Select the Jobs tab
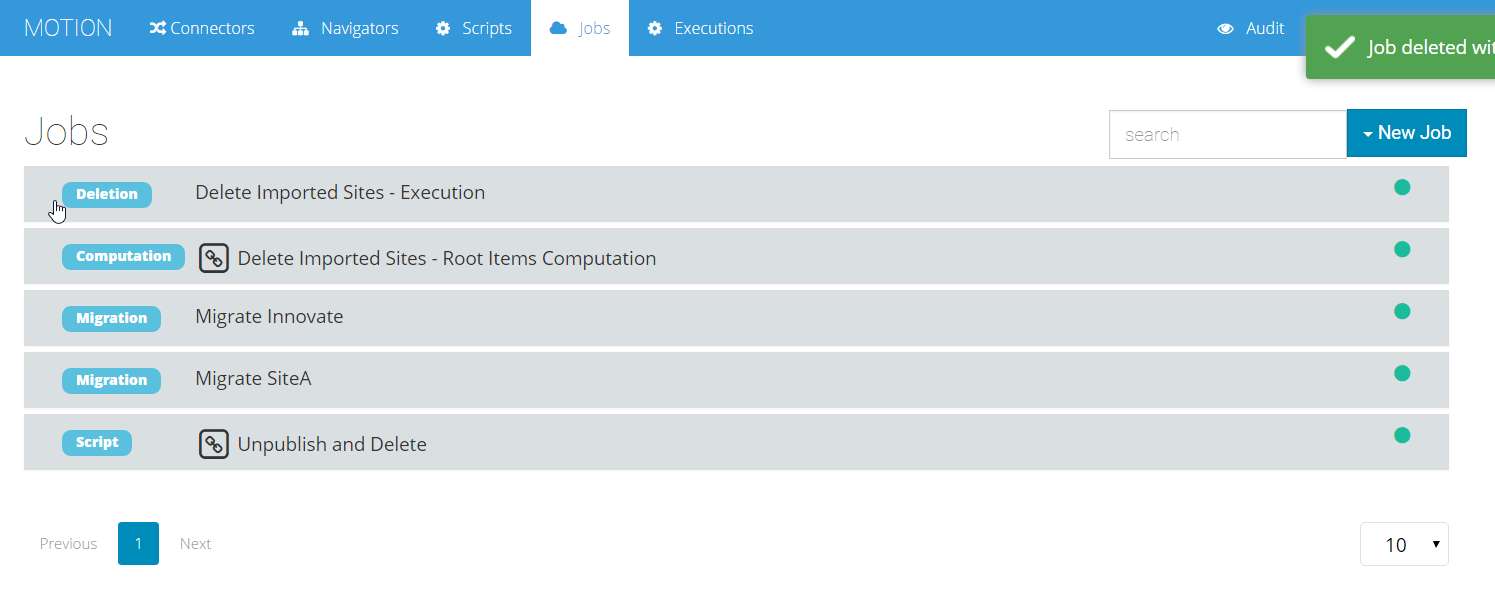 pyautogui.click(x=580, y=28)
